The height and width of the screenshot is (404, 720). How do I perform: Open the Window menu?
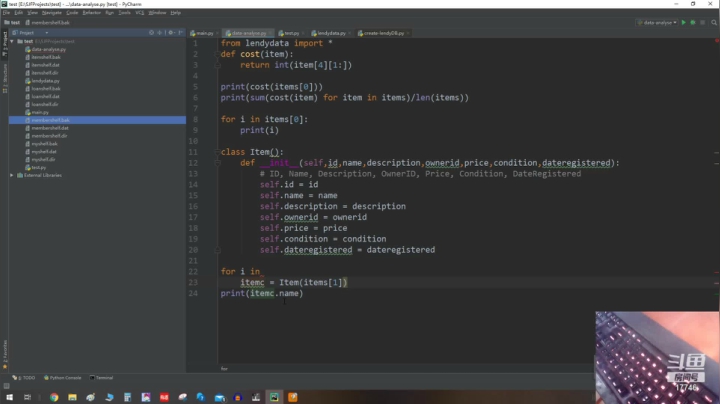157,13
